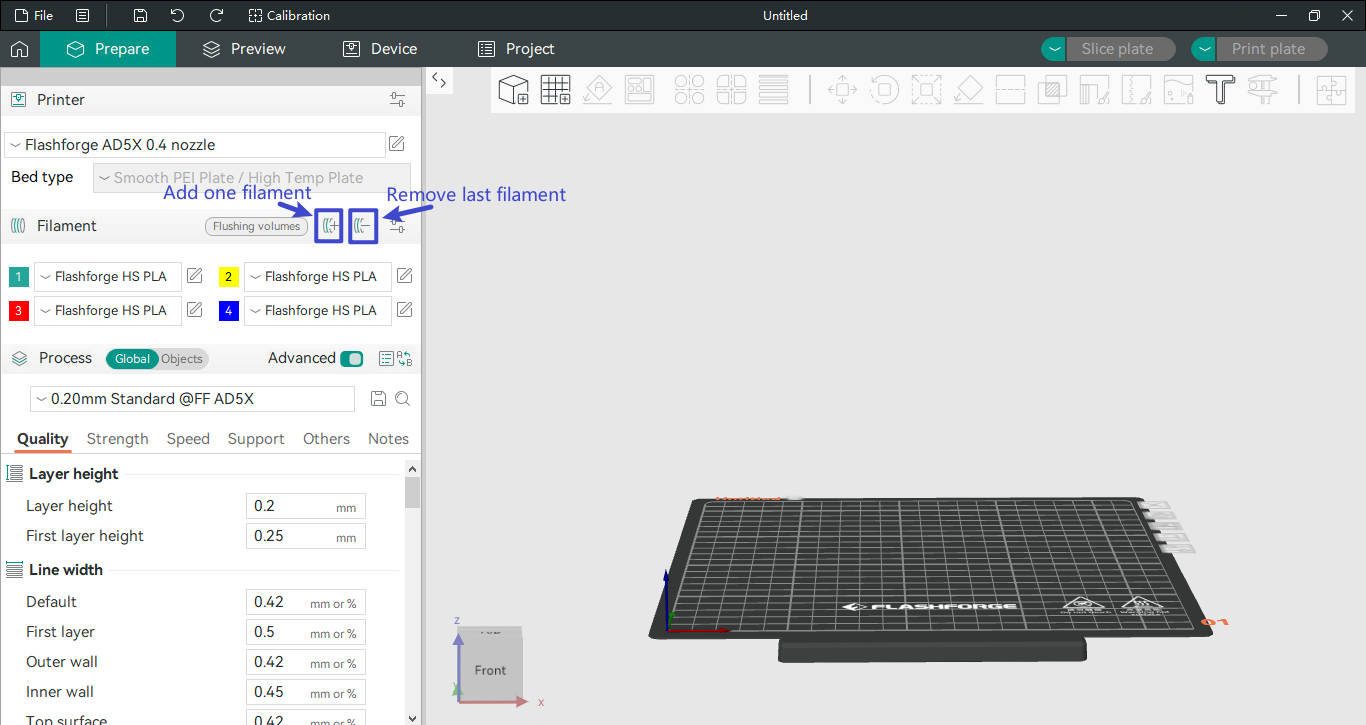Viewport: 1366px width, 725px height.
Task: Select the Rotate tool icon
Action: click(x=884, y=90)
